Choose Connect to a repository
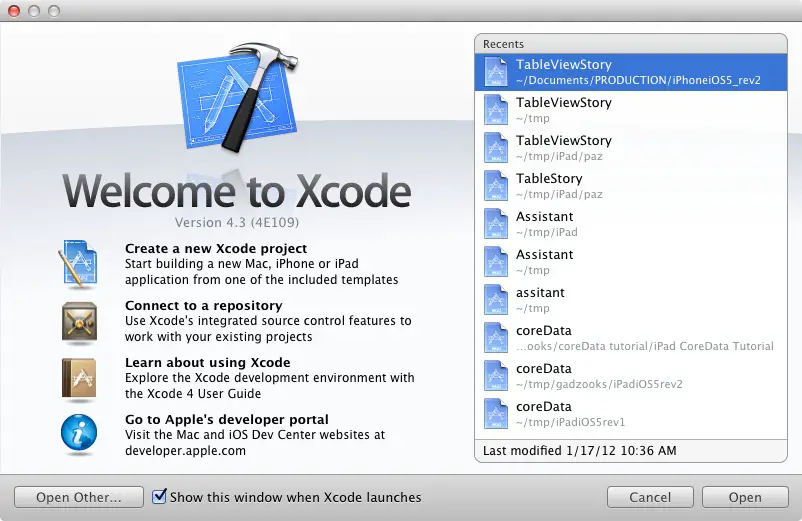 click(203, 306)
